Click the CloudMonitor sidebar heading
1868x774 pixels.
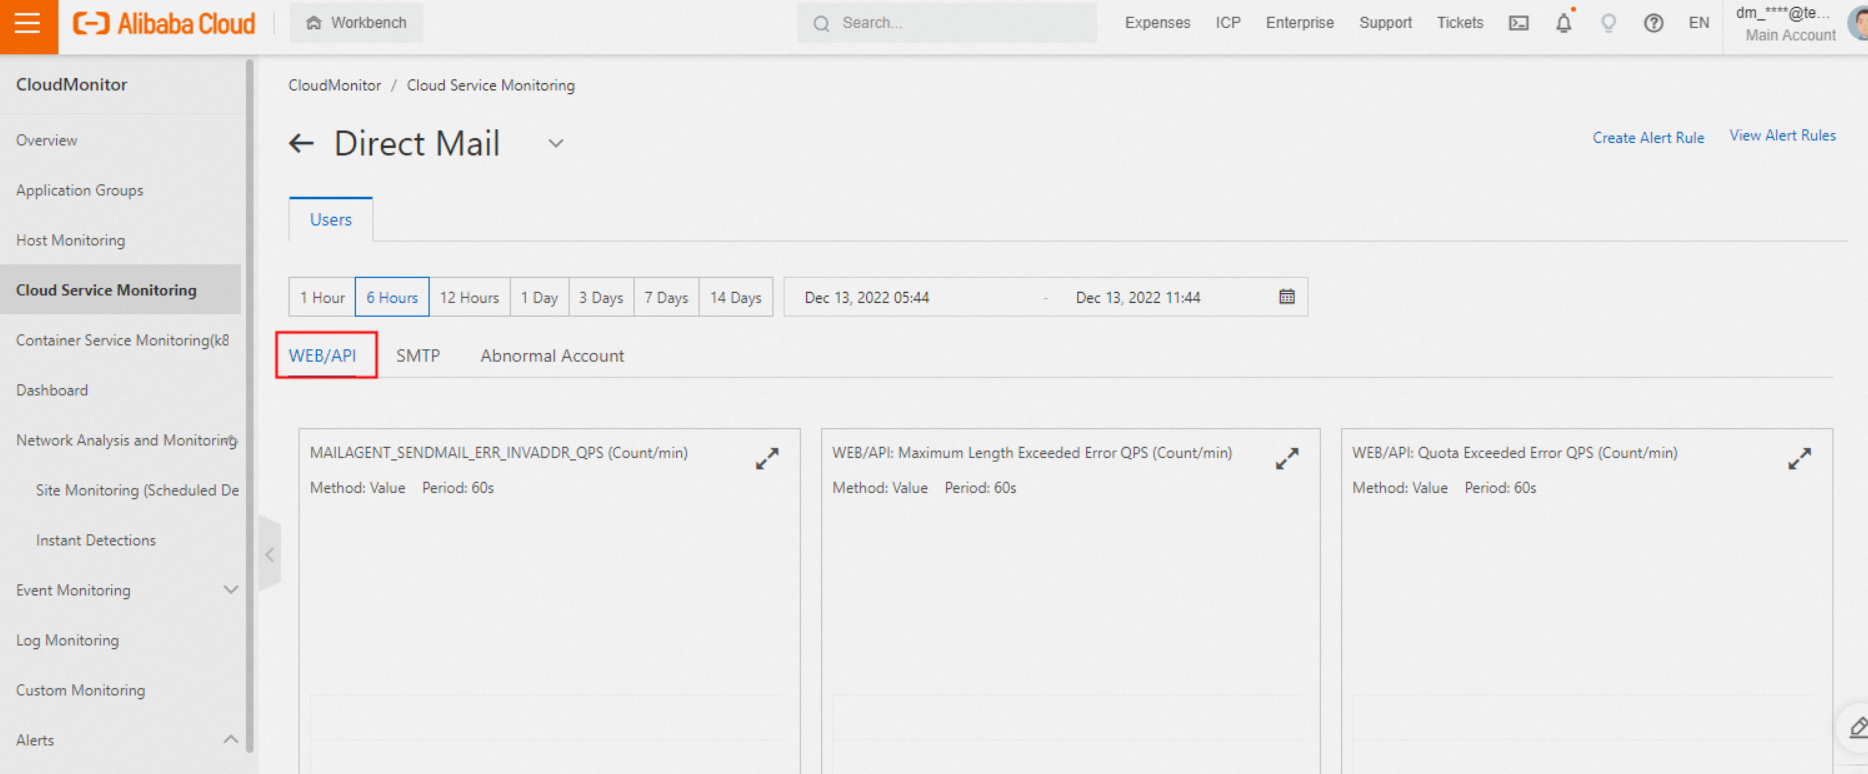point(72,85)
